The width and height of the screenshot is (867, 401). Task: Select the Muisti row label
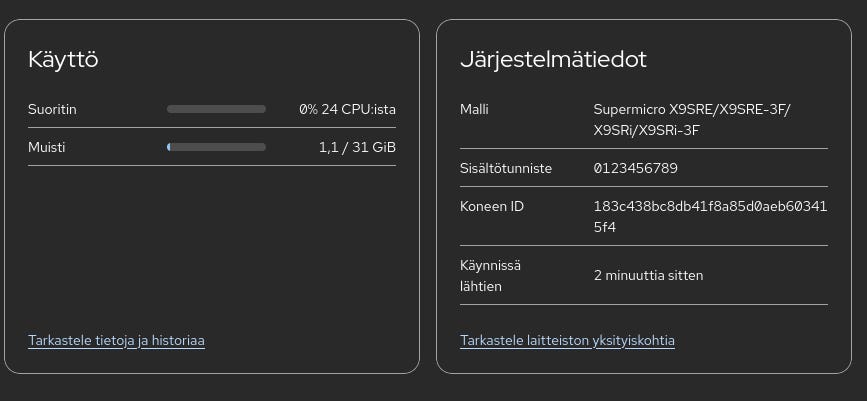(x=46, y=147)
